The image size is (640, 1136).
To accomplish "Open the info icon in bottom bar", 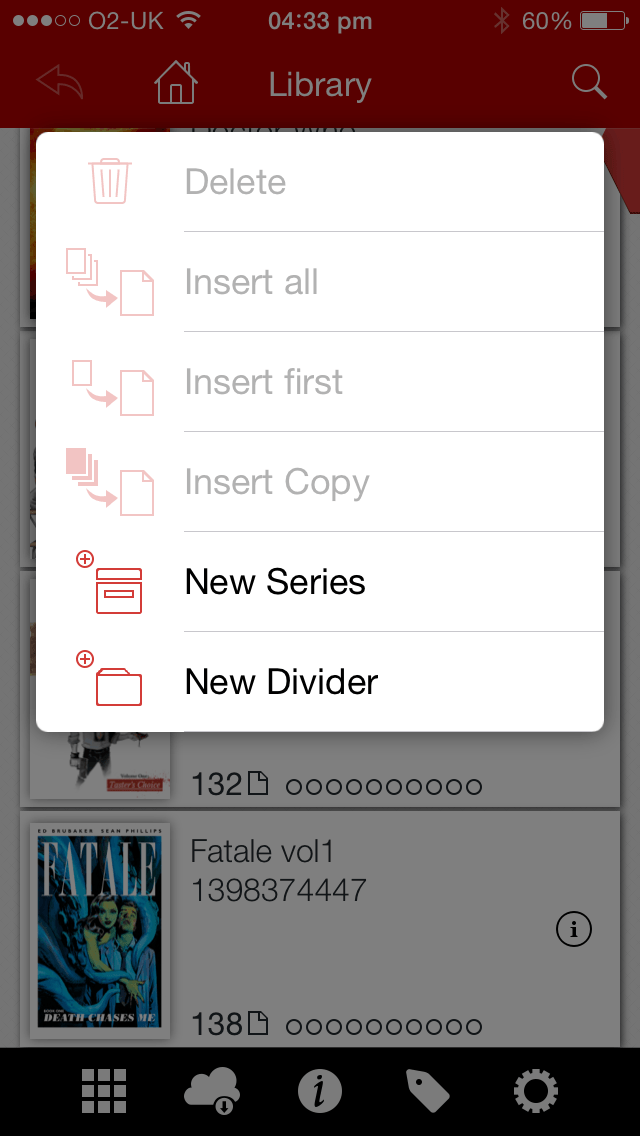I will point(320,1090).
